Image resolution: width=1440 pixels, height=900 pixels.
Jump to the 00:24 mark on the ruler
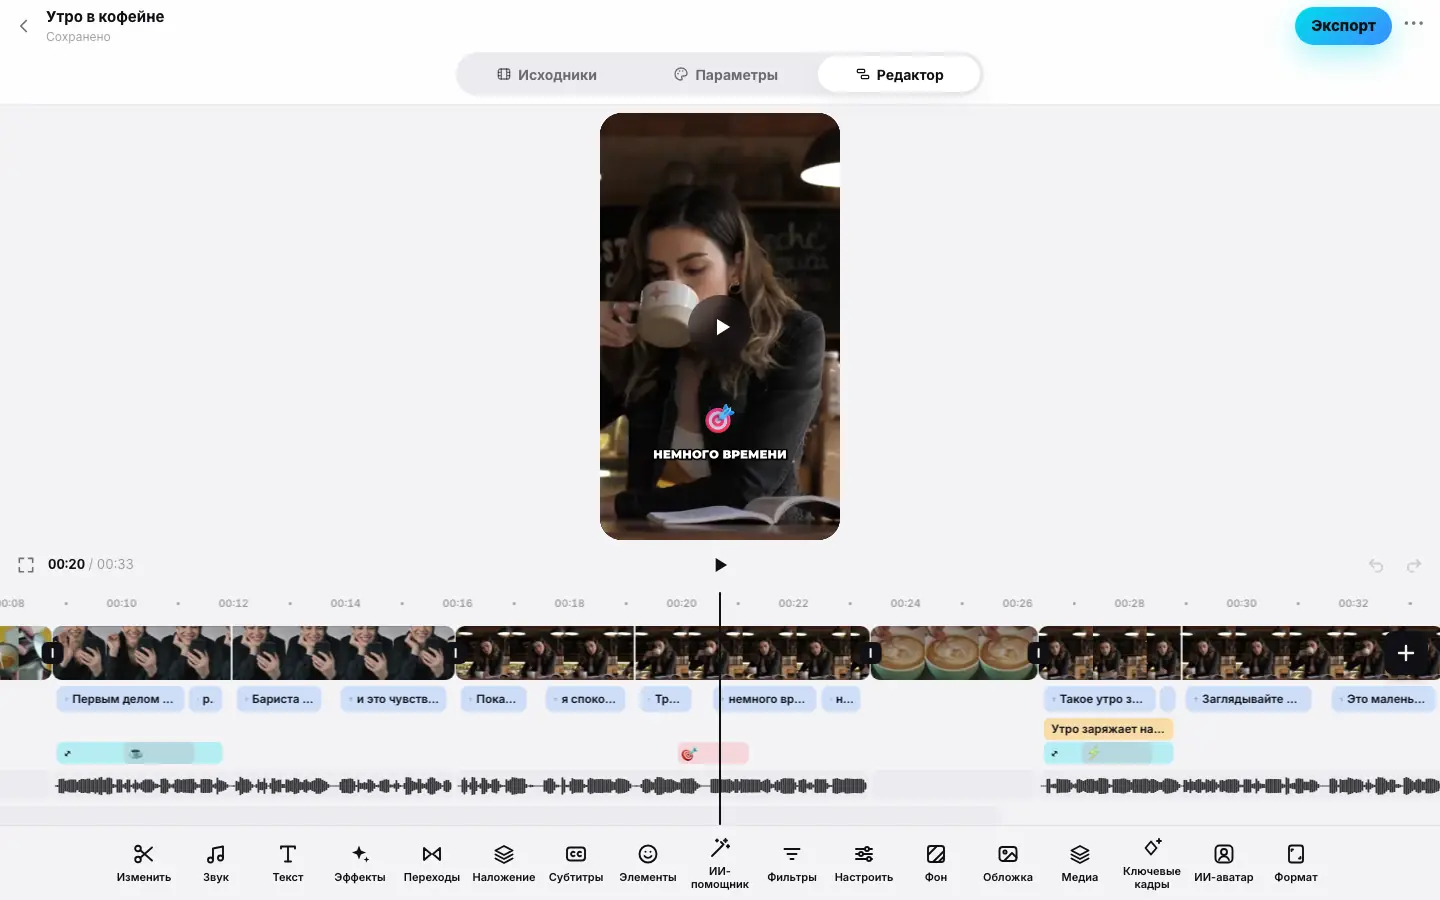pyautogui.click(x=905, y=603)
